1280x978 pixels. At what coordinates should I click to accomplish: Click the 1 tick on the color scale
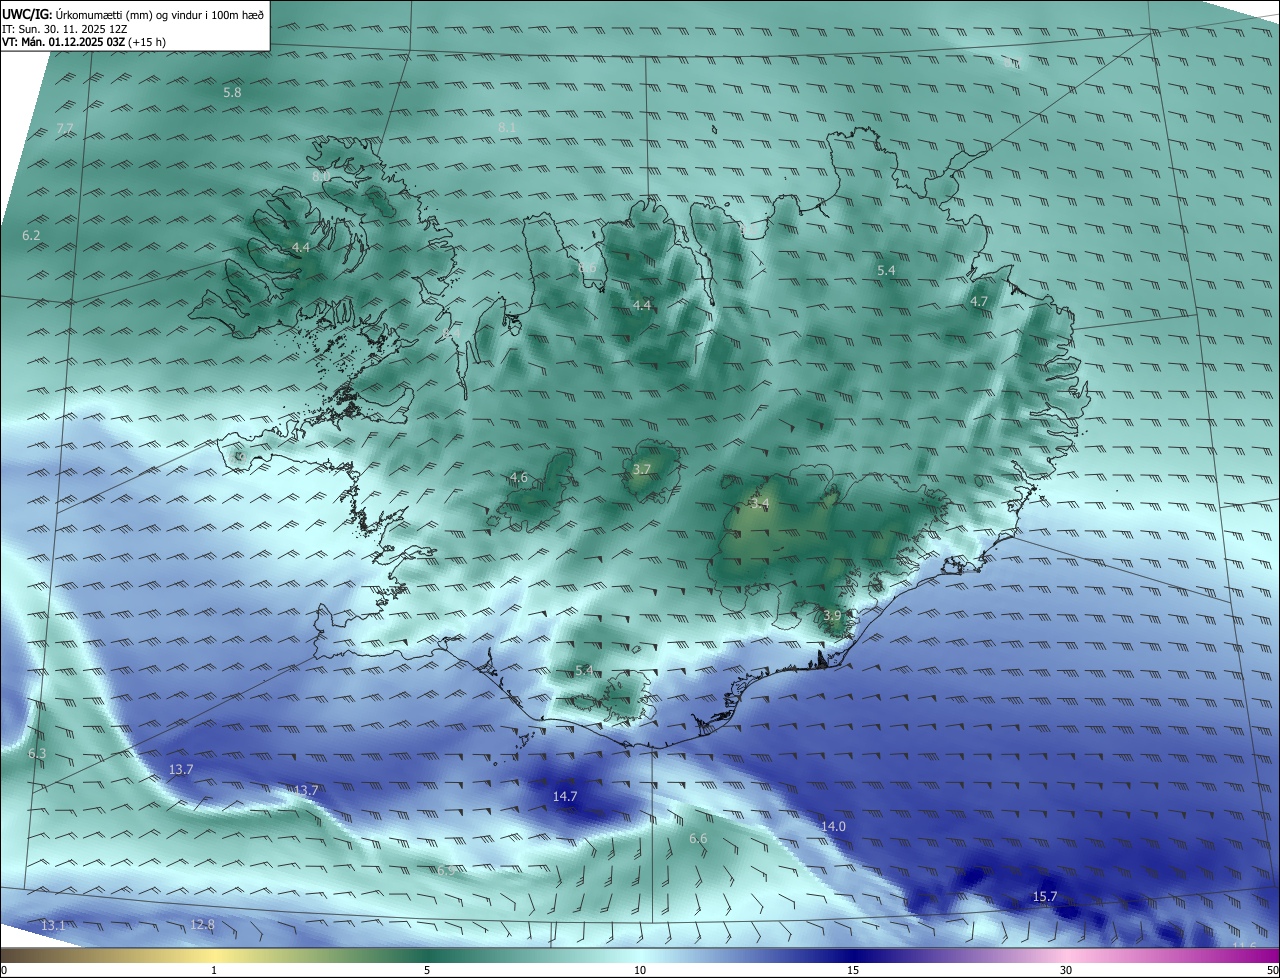214,970
